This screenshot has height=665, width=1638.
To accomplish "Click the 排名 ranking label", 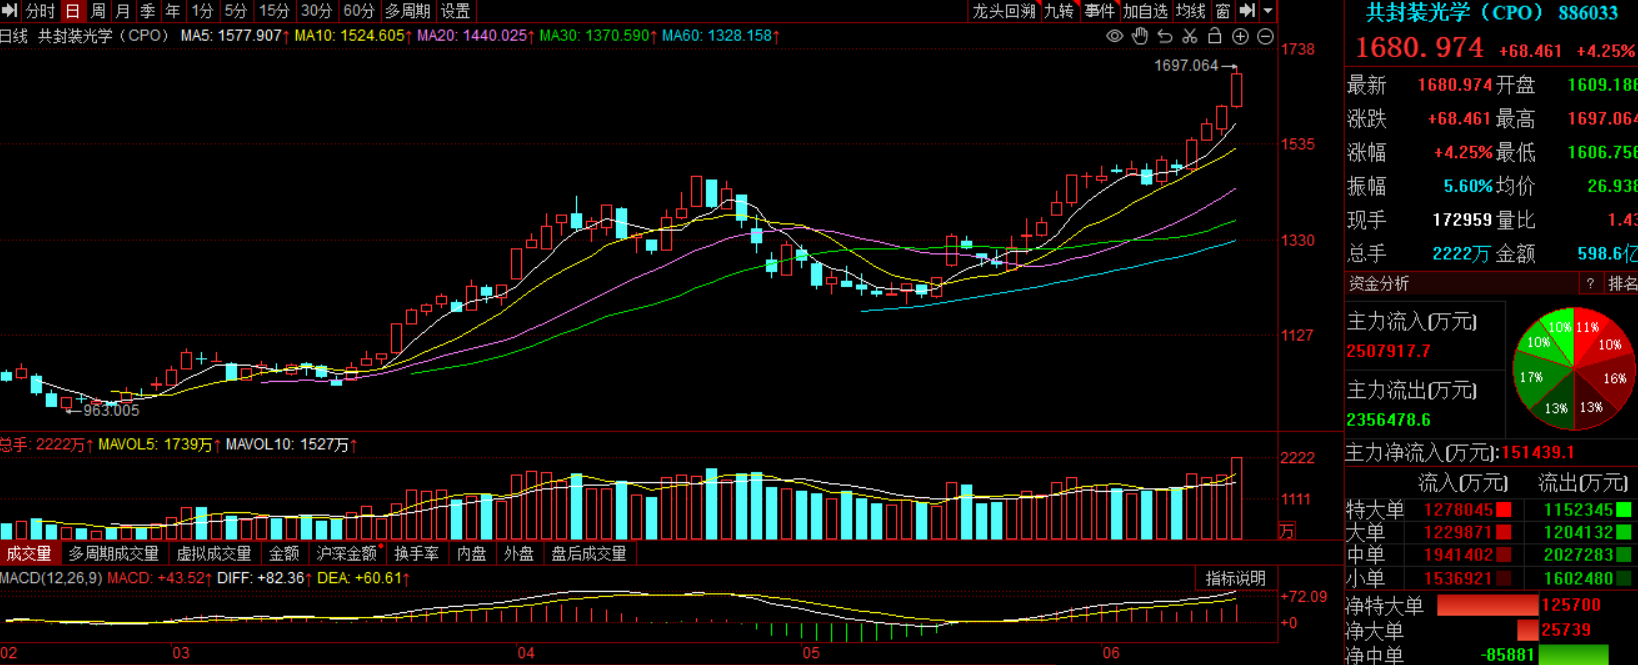I will pyautogui.click(x=1621, y=284).
